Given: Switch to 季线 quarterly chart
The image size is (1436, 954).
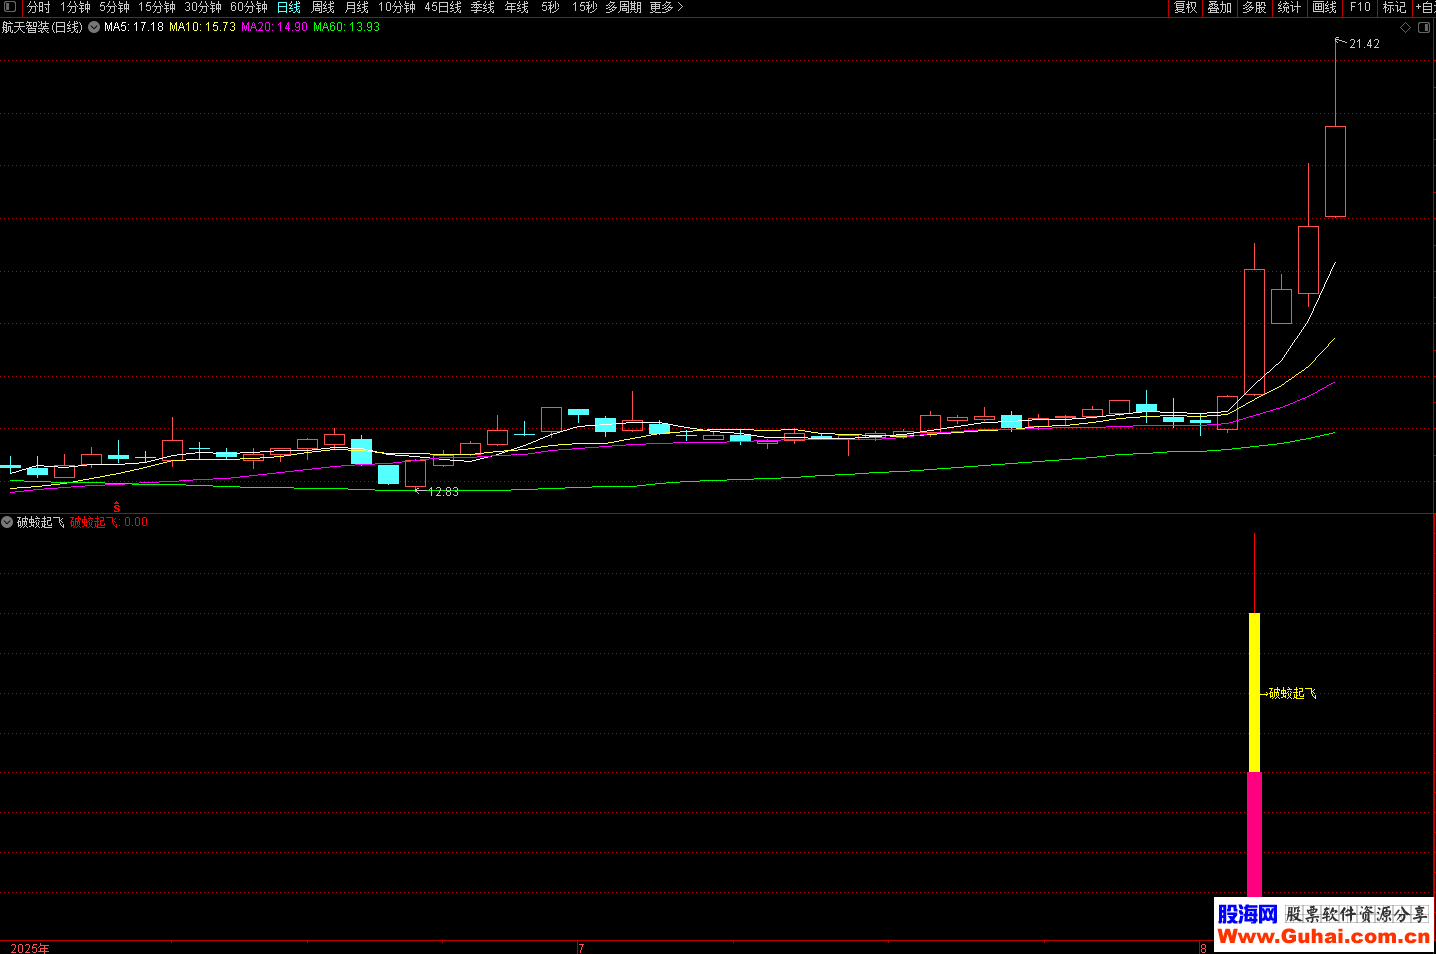Looking at the screenshot, I should (x=483, y=7).
